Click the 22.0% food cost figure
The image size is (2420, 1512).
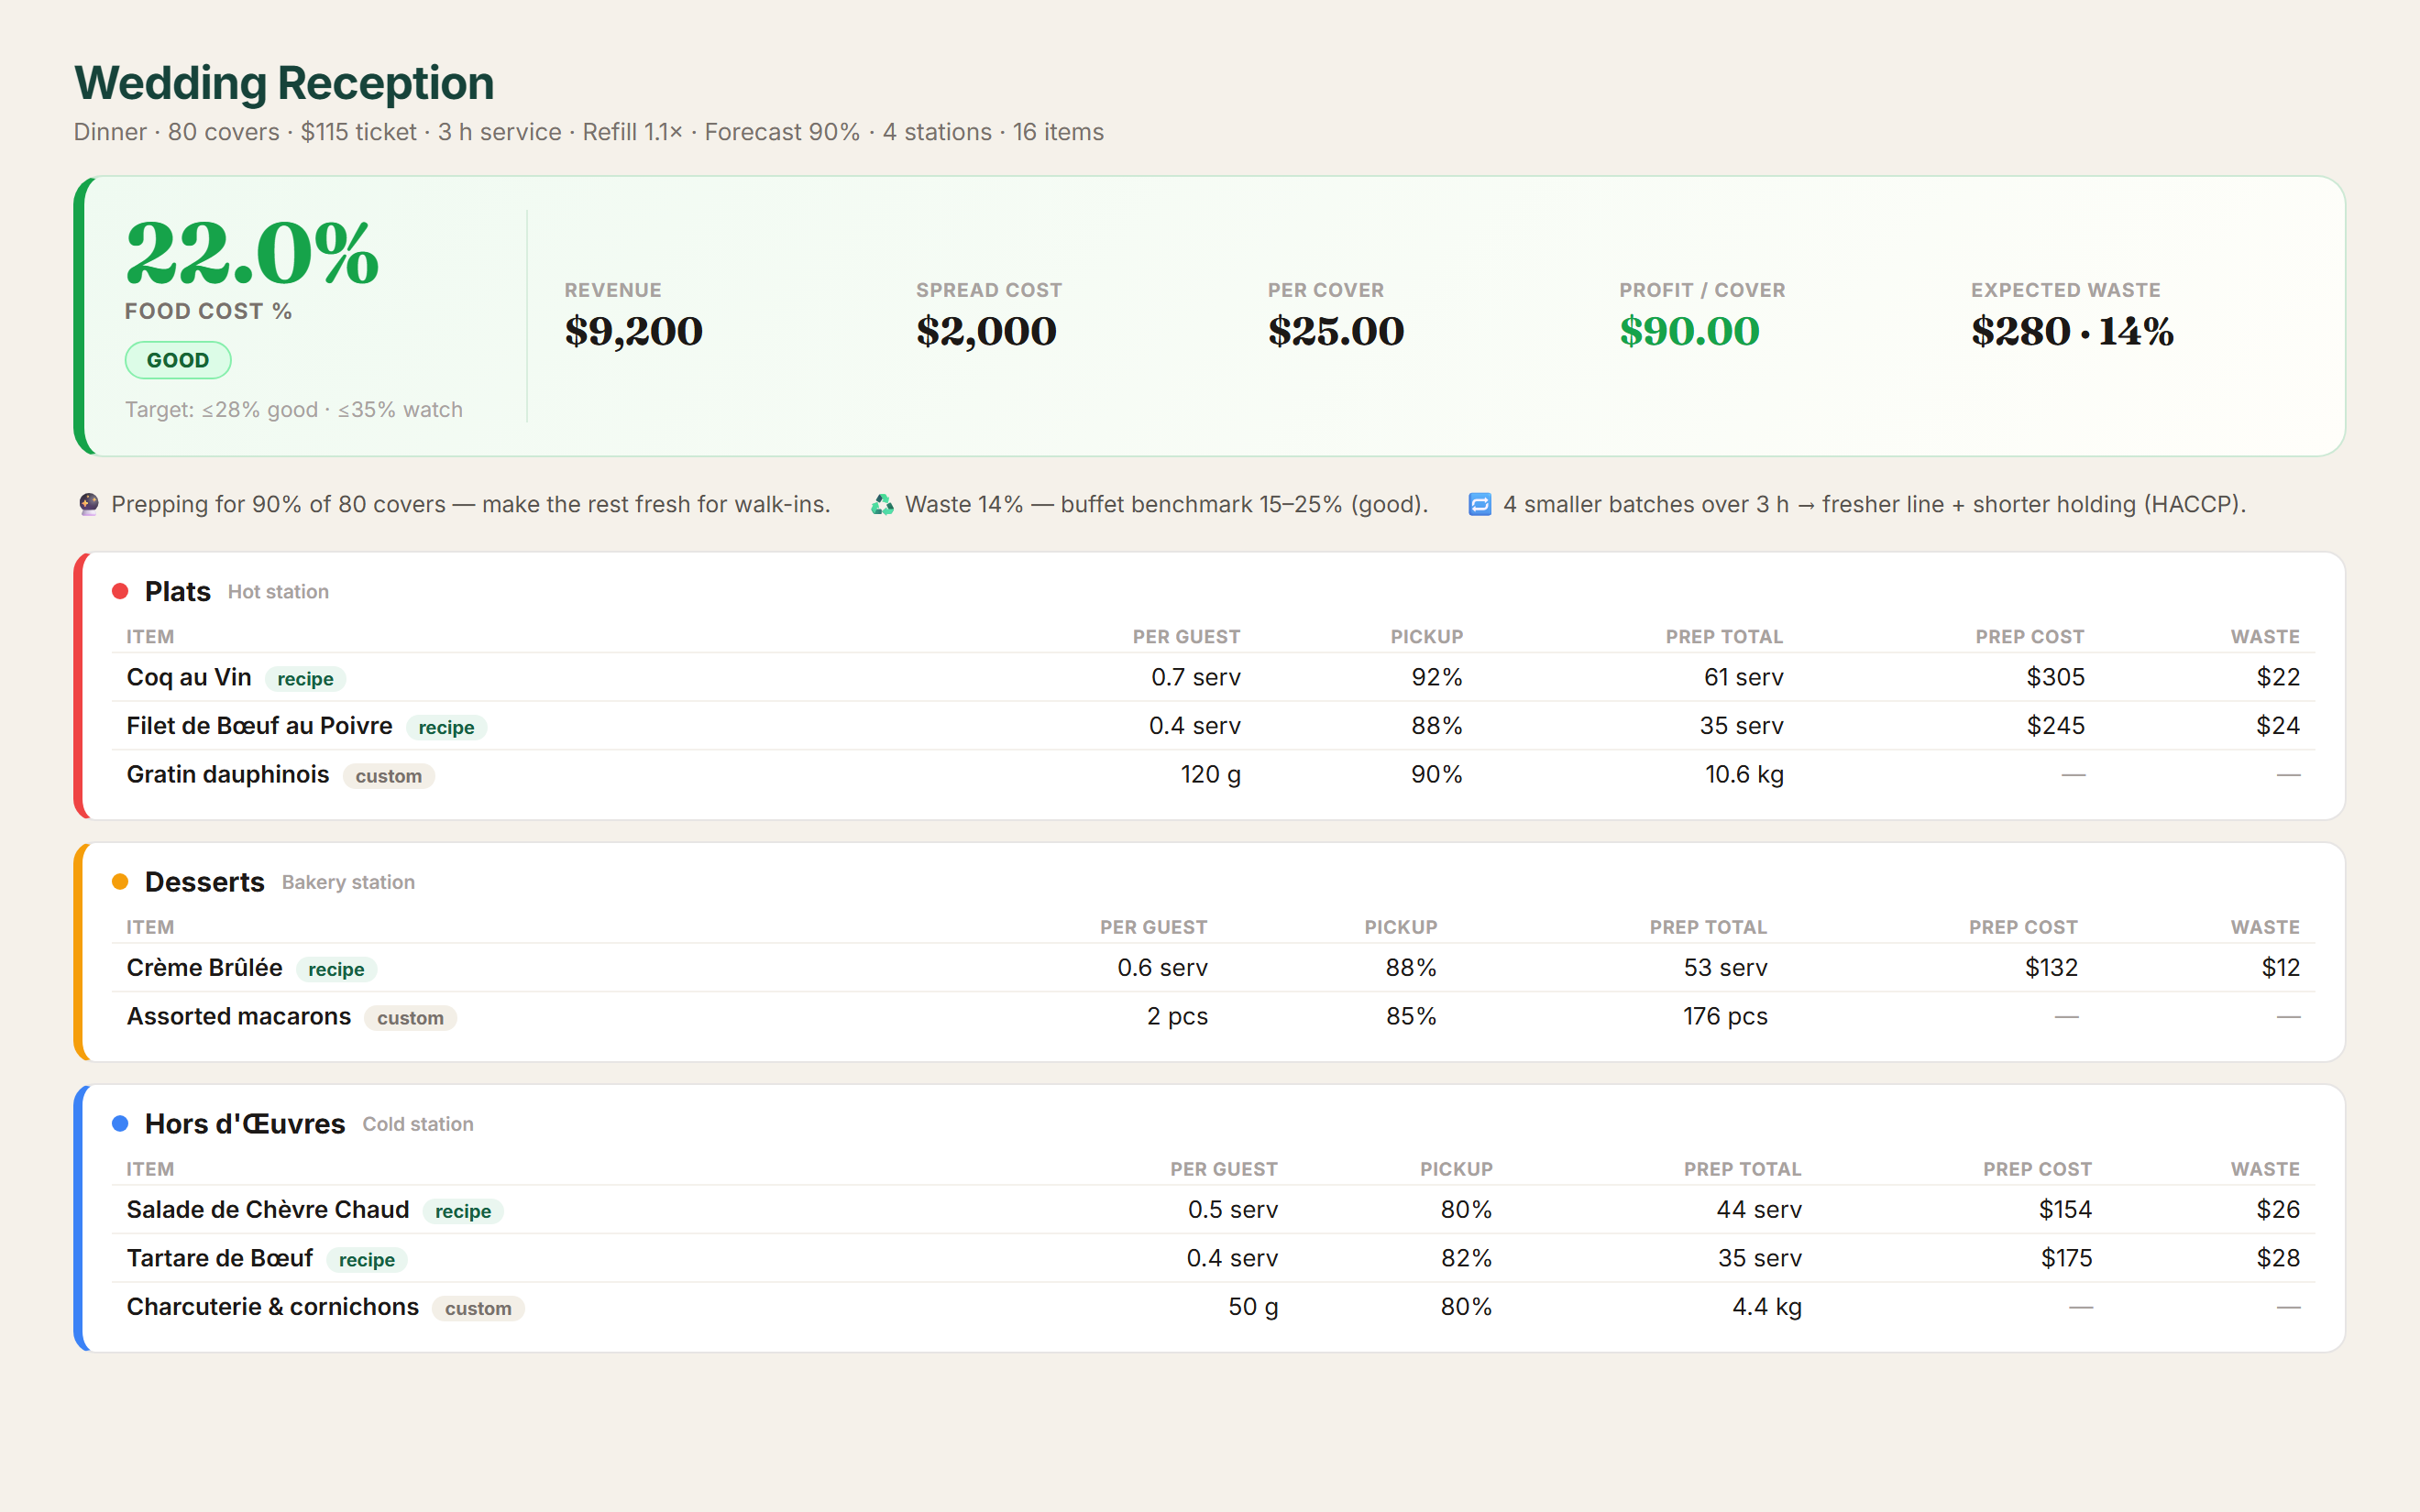tap(252, 254)
